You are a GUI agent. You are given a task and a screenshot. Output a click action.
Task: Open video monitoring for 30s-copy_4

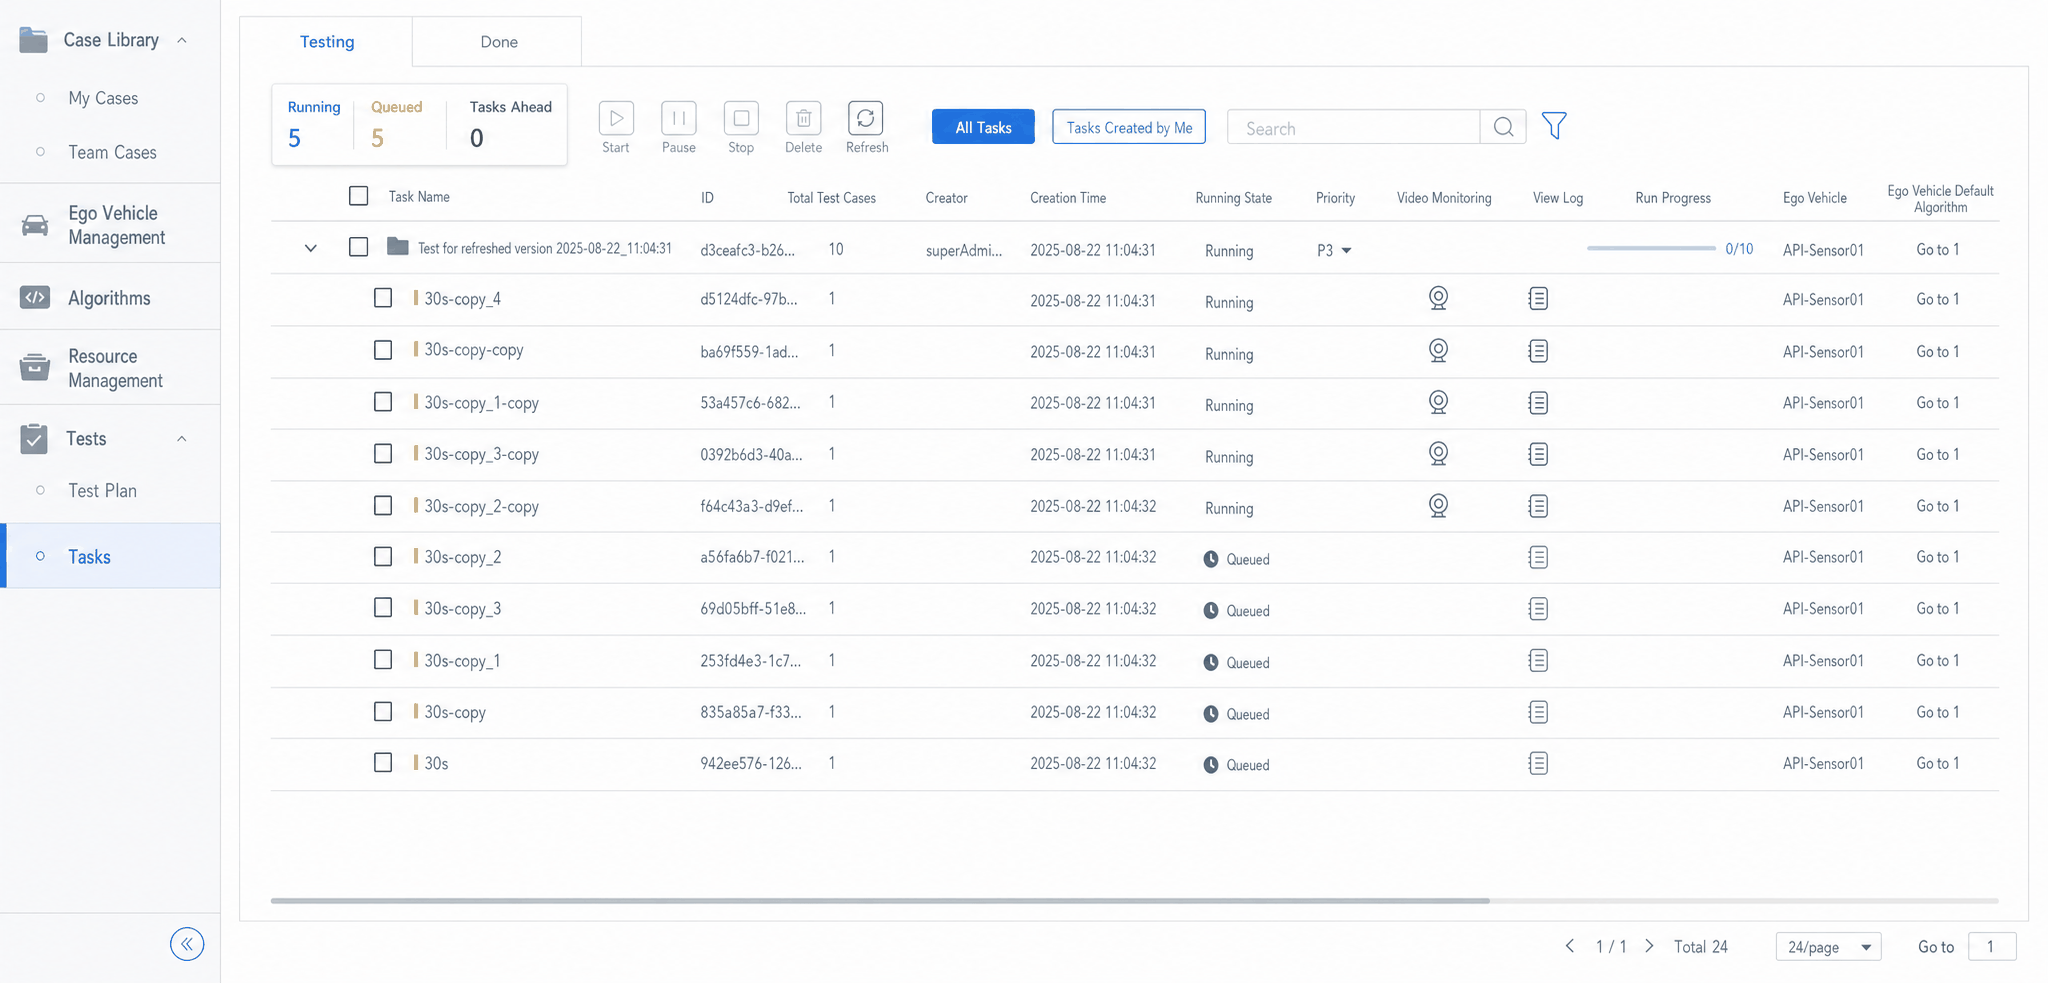click(1438, 298)
